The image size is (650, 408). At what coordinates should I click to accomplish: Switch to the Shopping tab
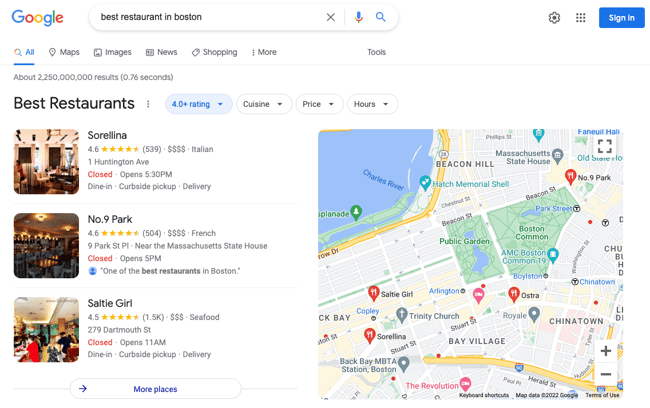pyautogui.click(x=214, y=52)
